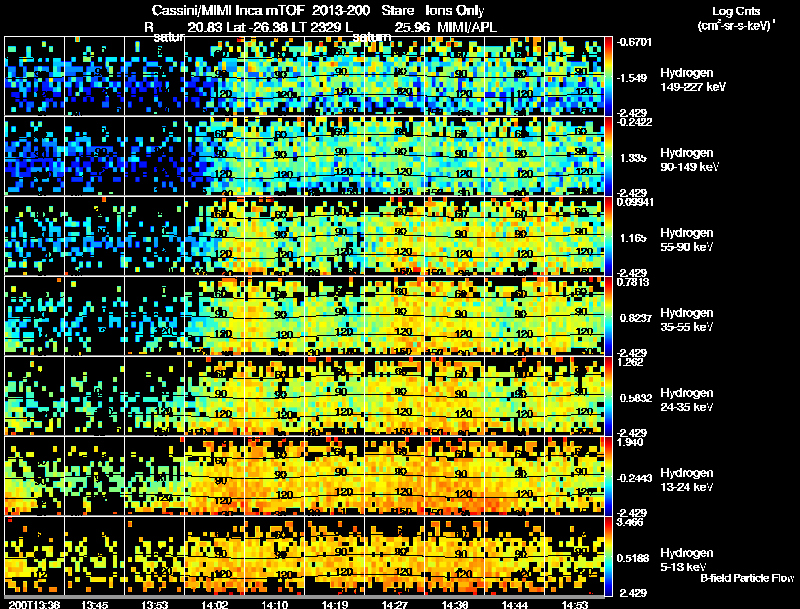This screenshot has width=800, height=609.
Task: Click the '14:19' time axis label
Action: (335, 604)
